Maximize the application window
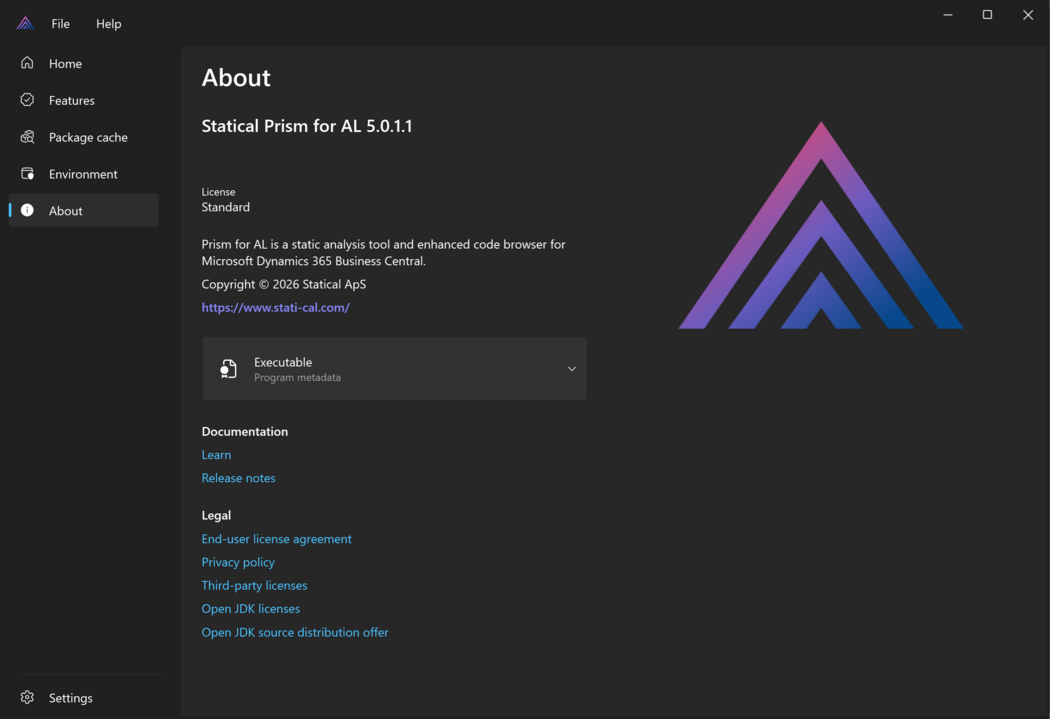Viewport: 1050px width, 719px height. pyautogui.click(x=987, y=15)
